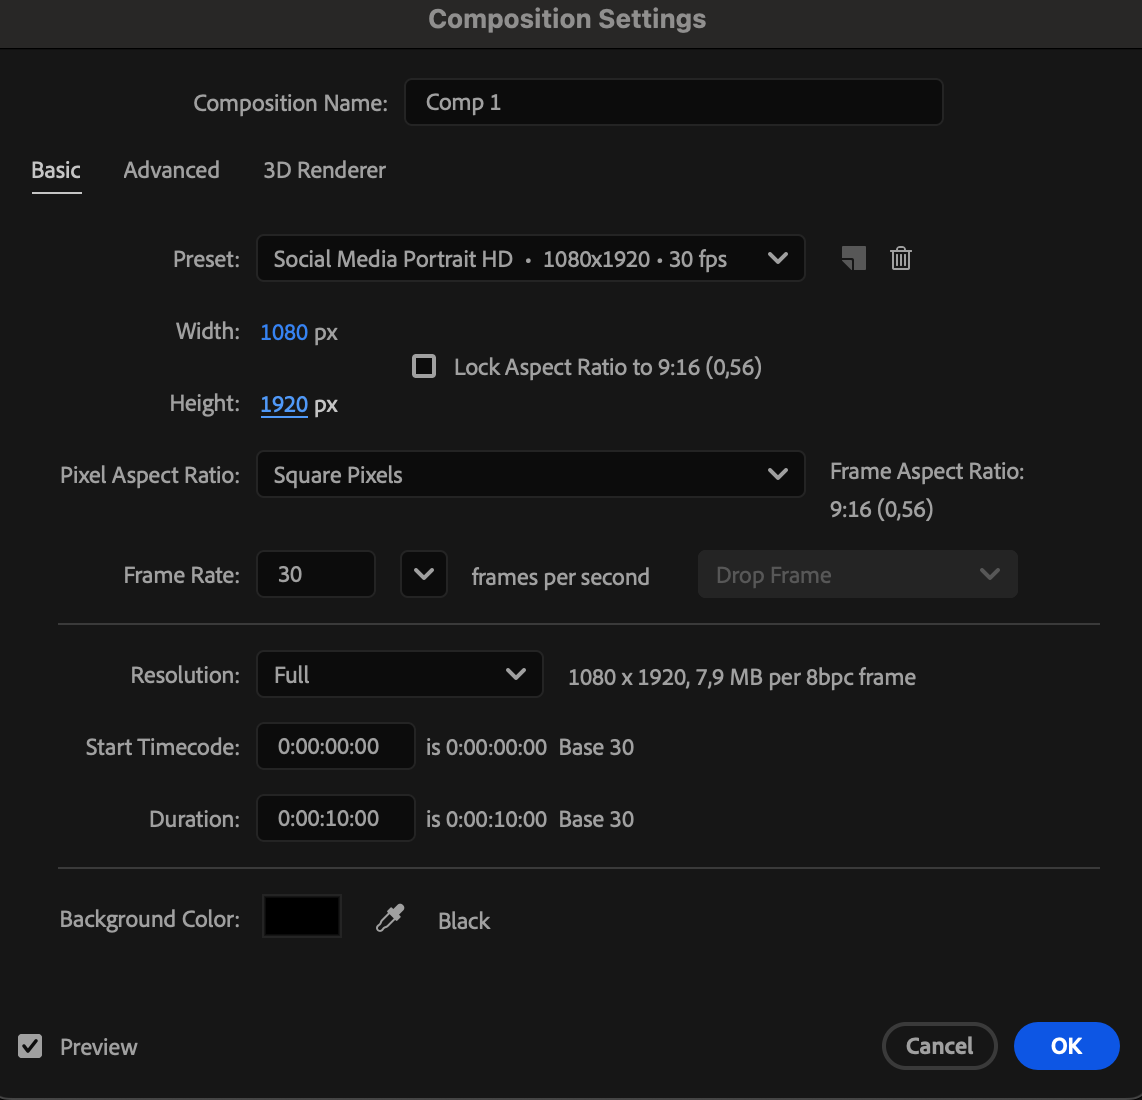Open the Preset dropdown
This screenshot has width=1142, height=1100.
pos(530,259)
